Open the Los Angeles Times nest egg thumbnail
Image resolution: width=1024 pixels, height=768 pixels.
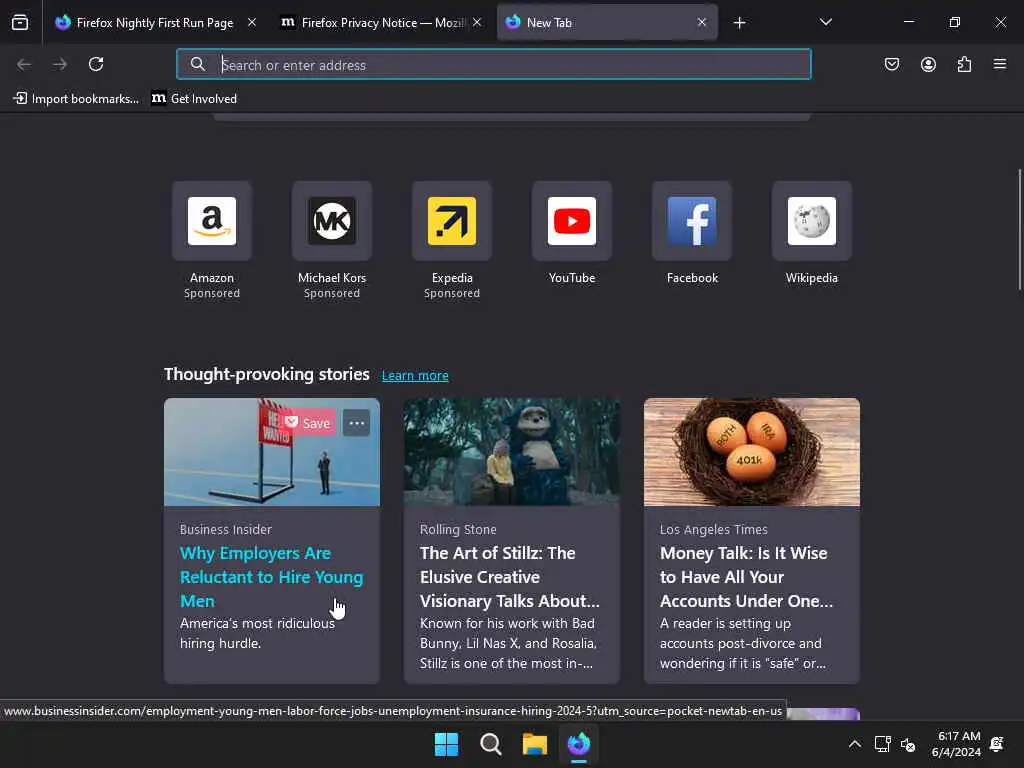752,452
